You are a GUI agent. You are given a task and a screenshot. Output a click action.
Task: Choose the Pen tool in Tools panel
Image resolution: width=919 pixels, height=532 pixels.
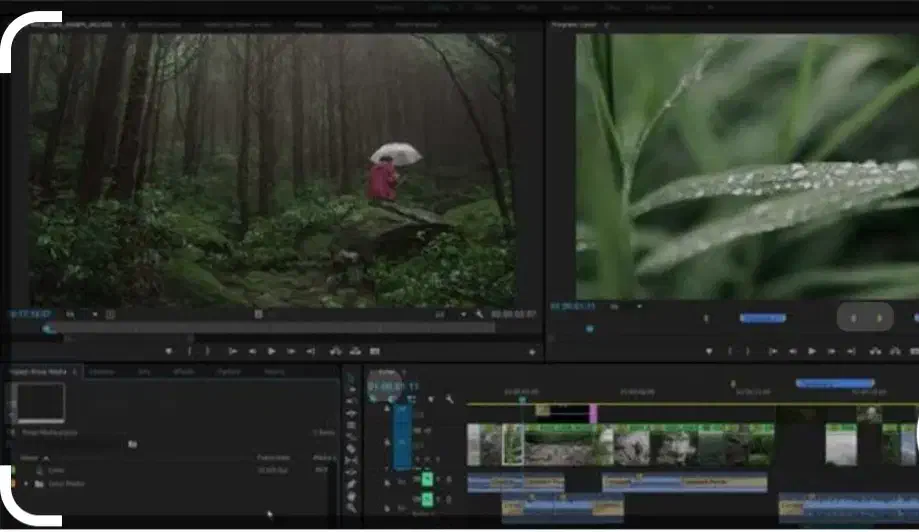[352, 482]
